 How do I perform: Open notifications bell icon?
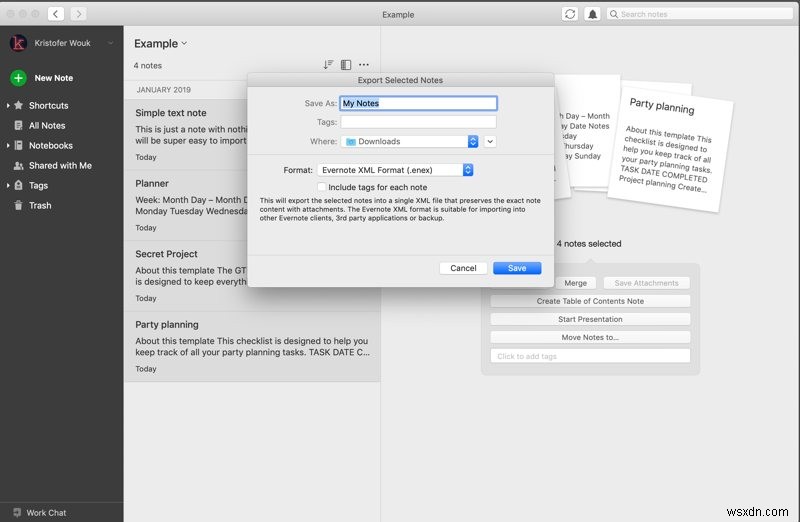[x=592, y=14]
